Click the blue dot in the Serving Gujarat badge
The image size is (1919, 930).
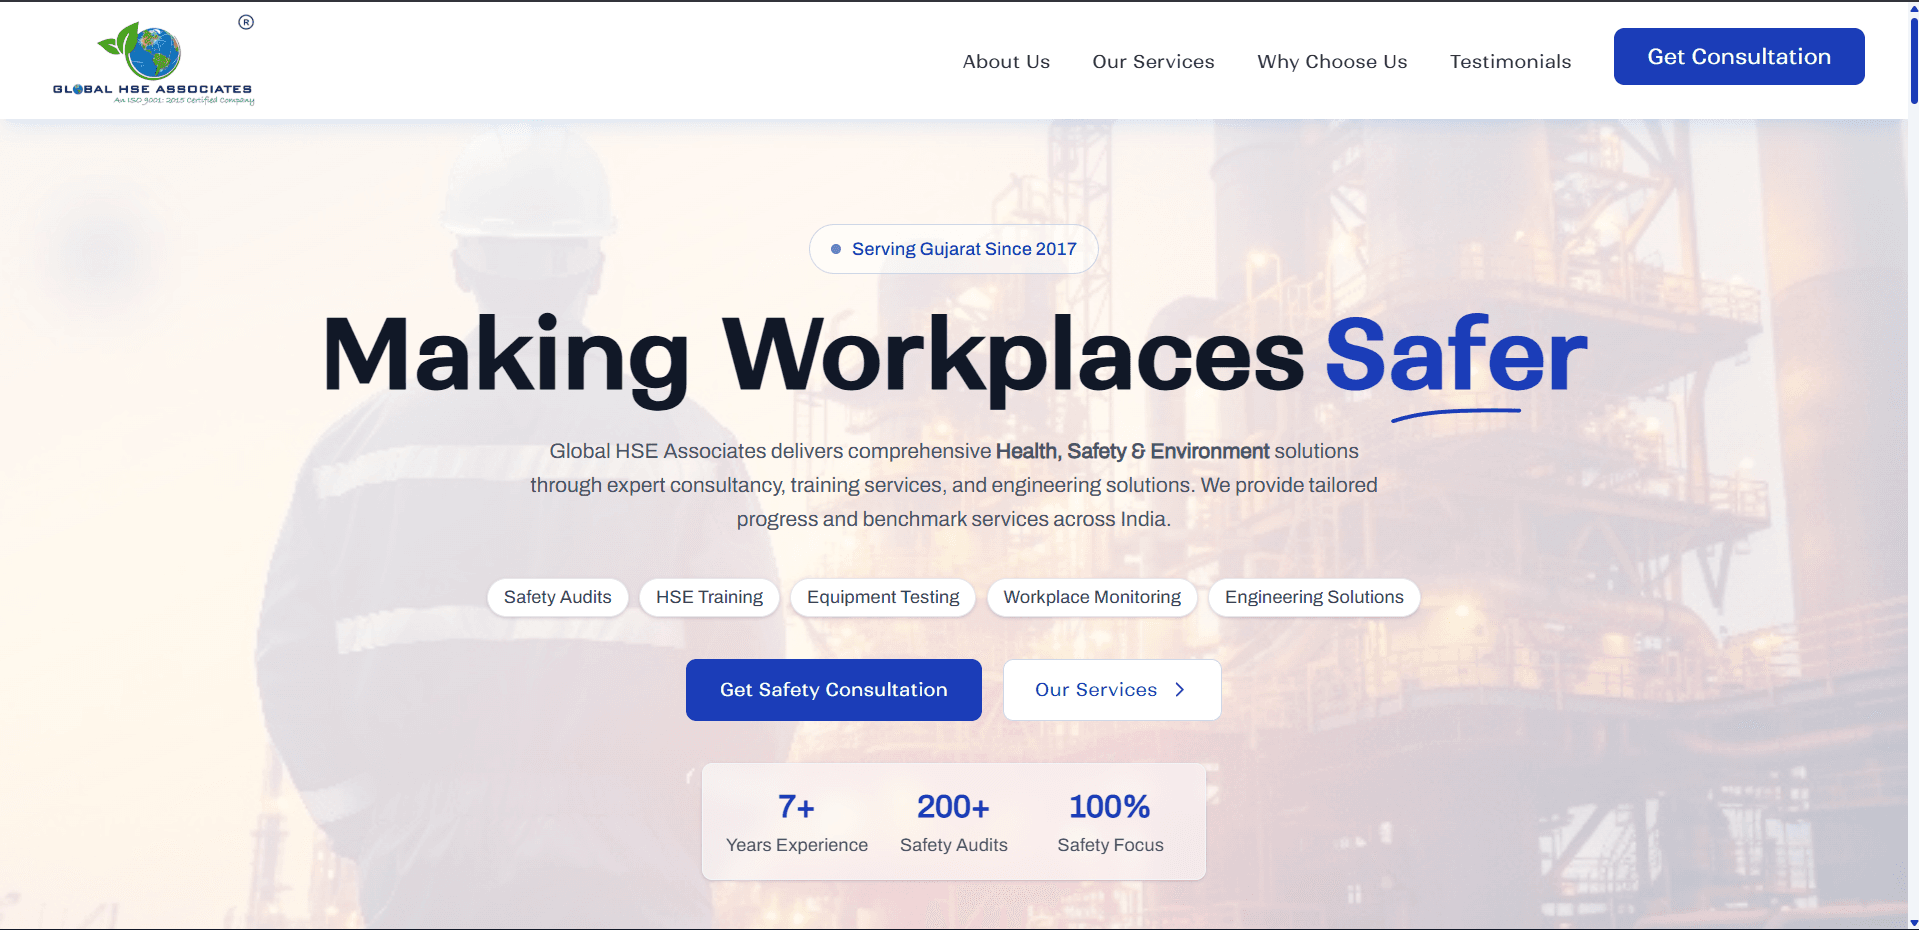[x=836, y=249]
